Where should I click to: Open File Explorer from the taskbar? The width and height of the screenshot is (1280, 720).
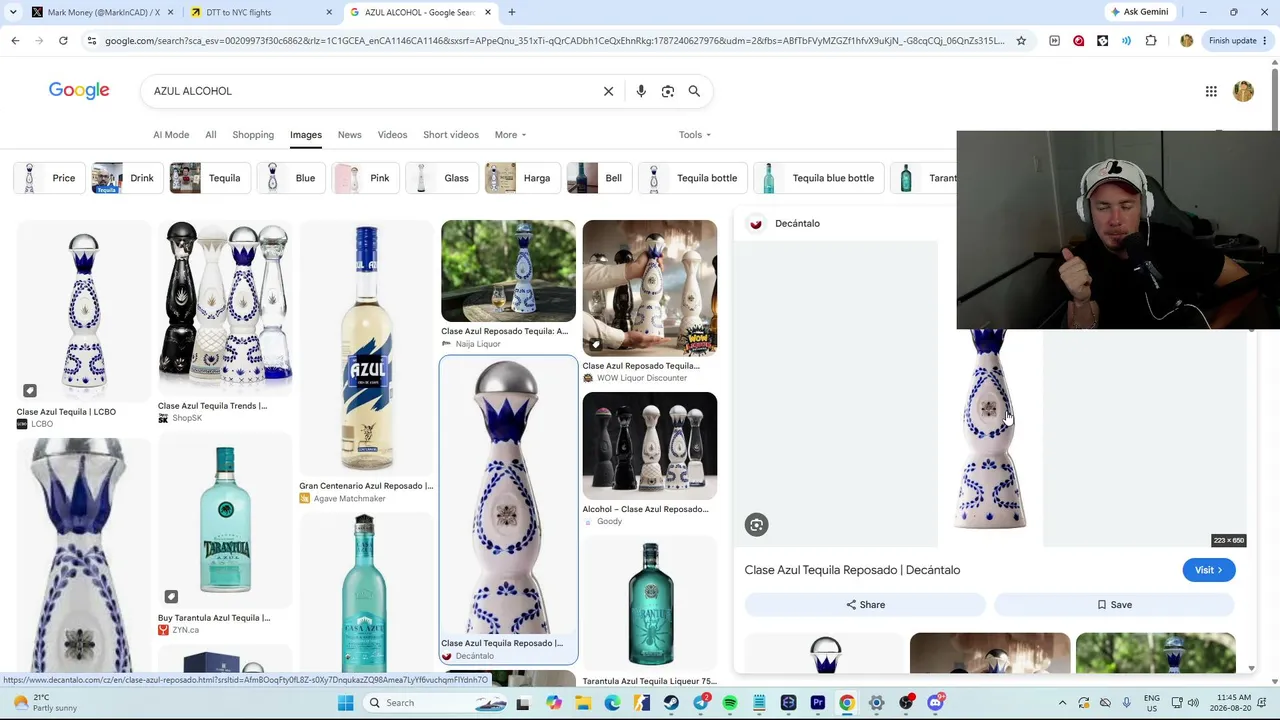coord(583,703)
